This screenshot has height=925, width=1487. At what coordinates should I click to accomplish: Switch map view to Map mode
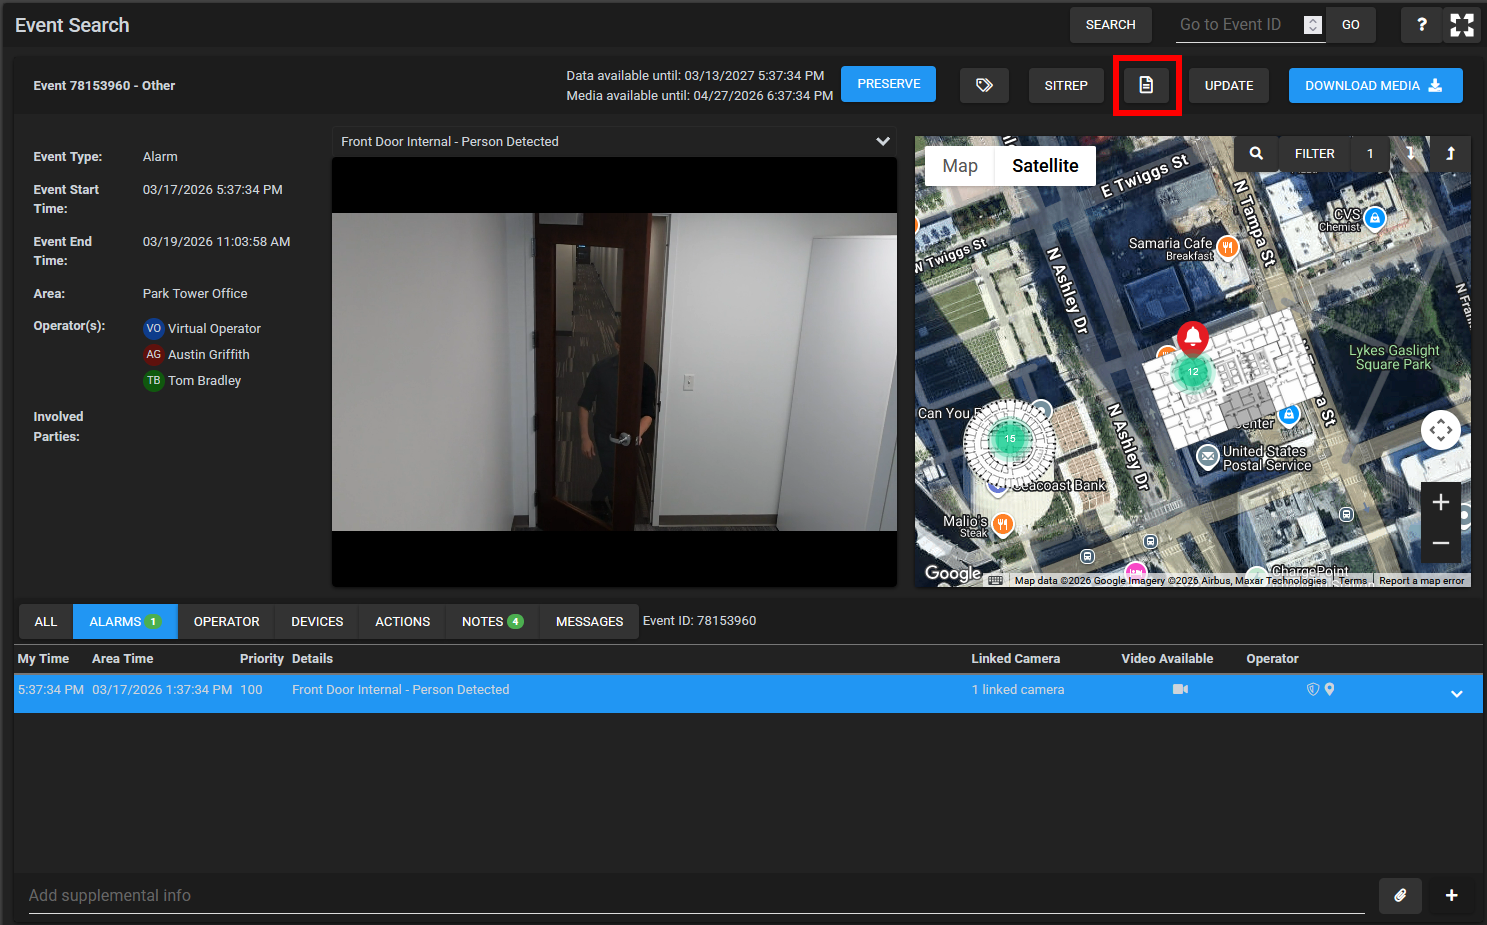click(959, 166)
